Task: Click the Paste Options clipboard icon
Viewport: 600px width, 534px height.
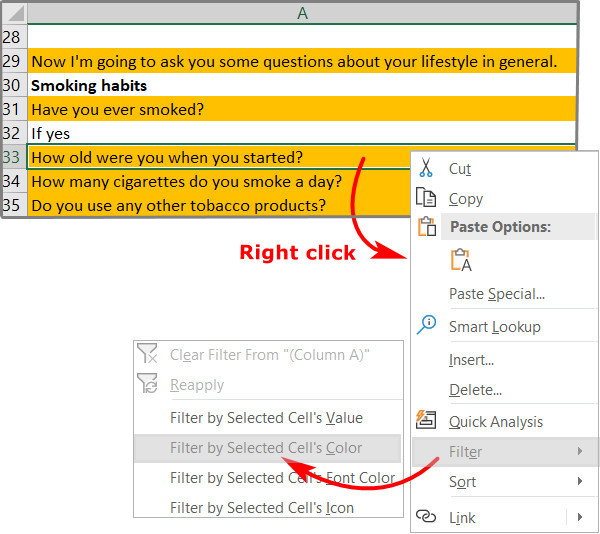Action: [x=426, y=226]
